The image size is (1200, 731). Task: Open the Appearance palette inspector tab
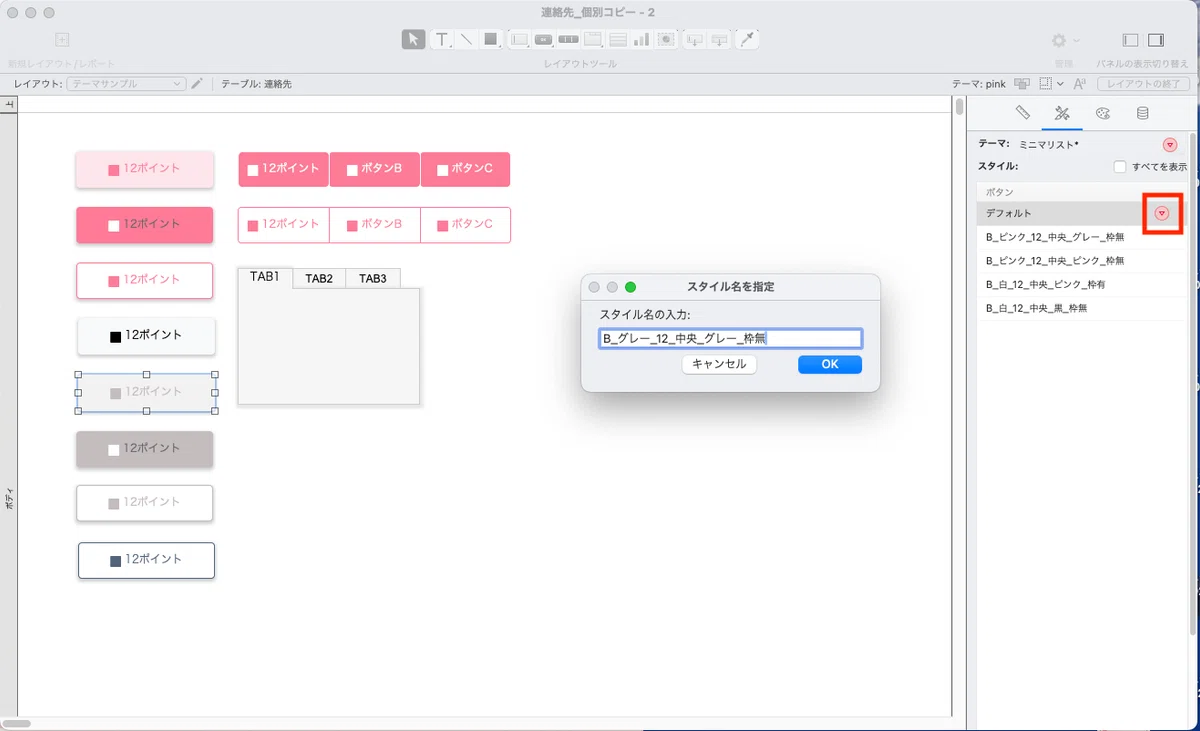pyautogui.click(x=1102, y=113)
